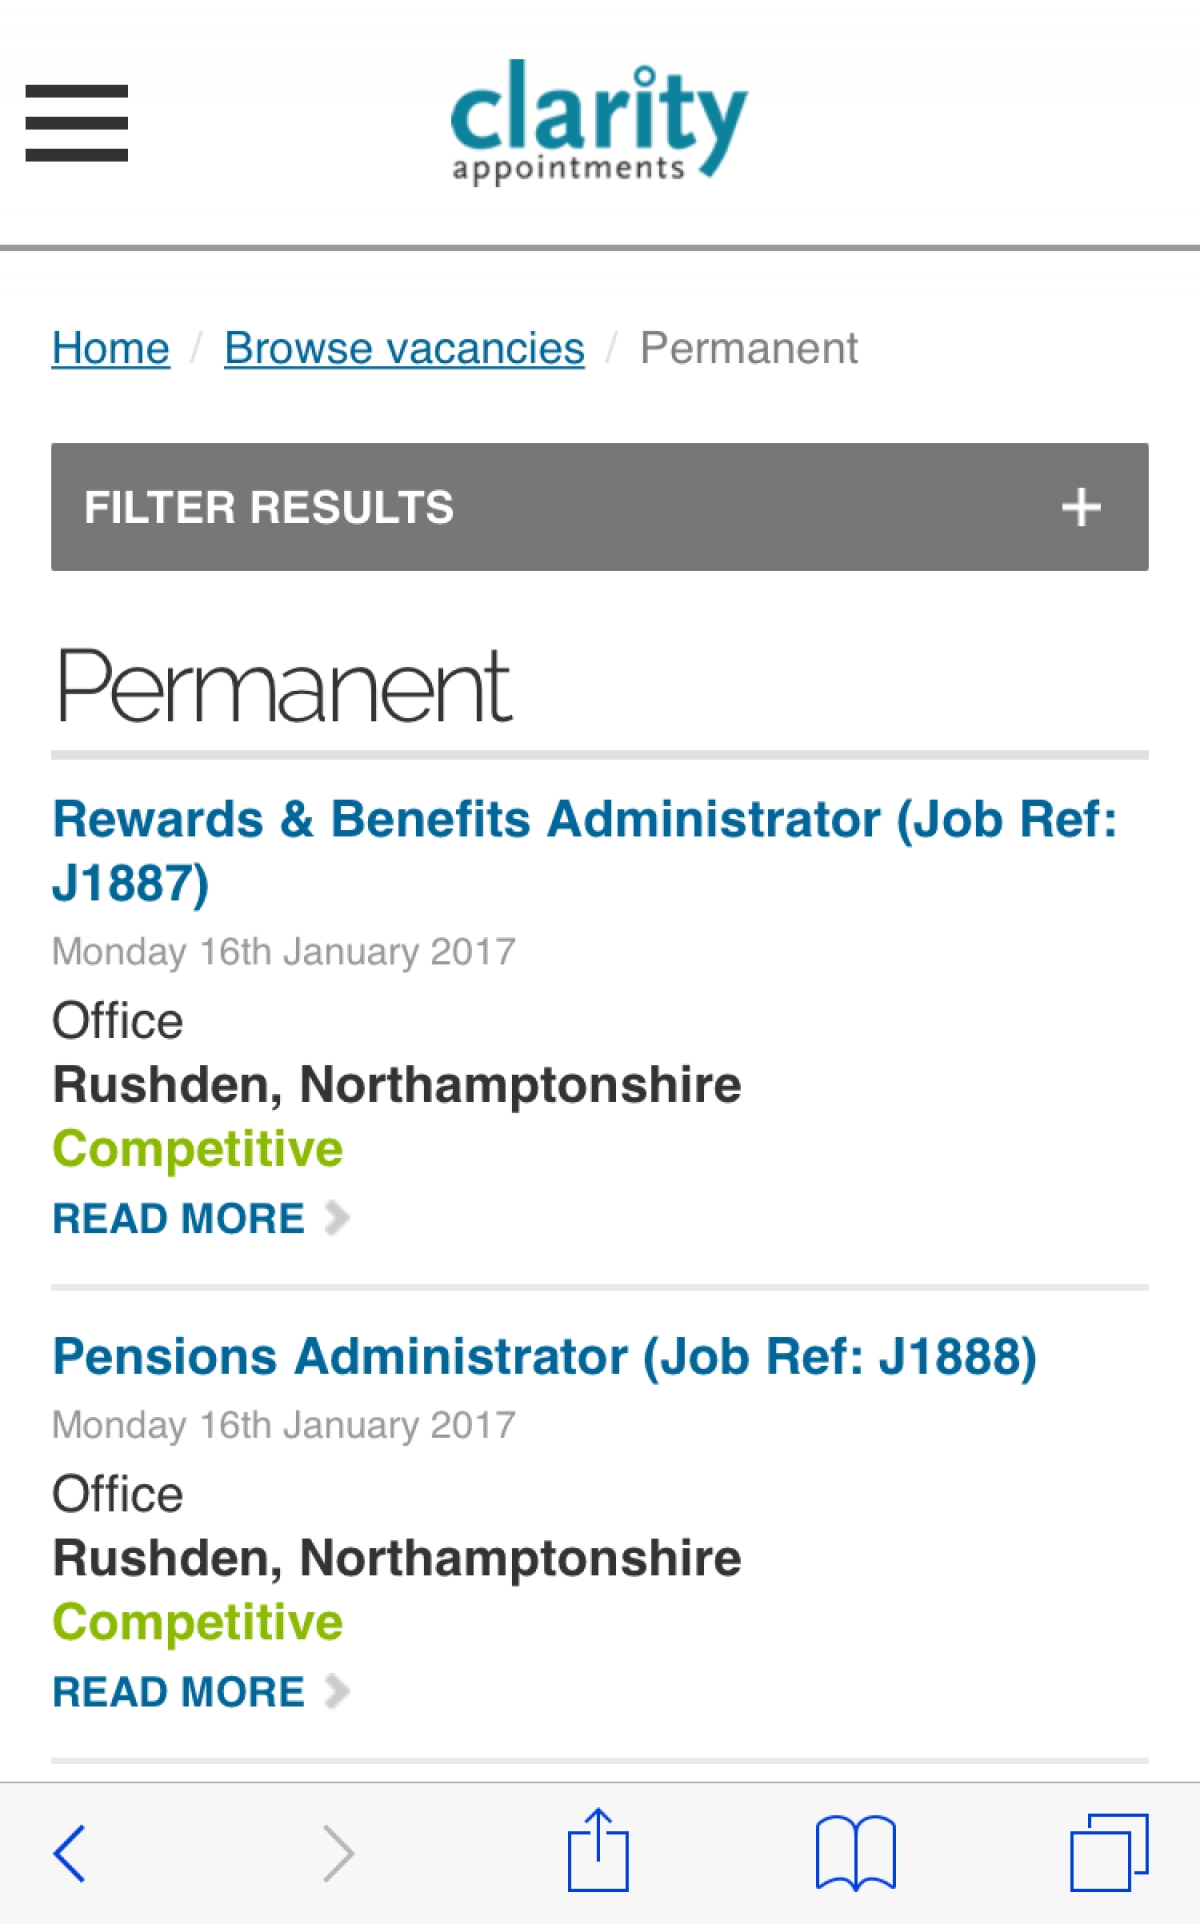Click READ MORE under Pensions Administrator
The image size is (1200, 1924).
click(177, 1690)
